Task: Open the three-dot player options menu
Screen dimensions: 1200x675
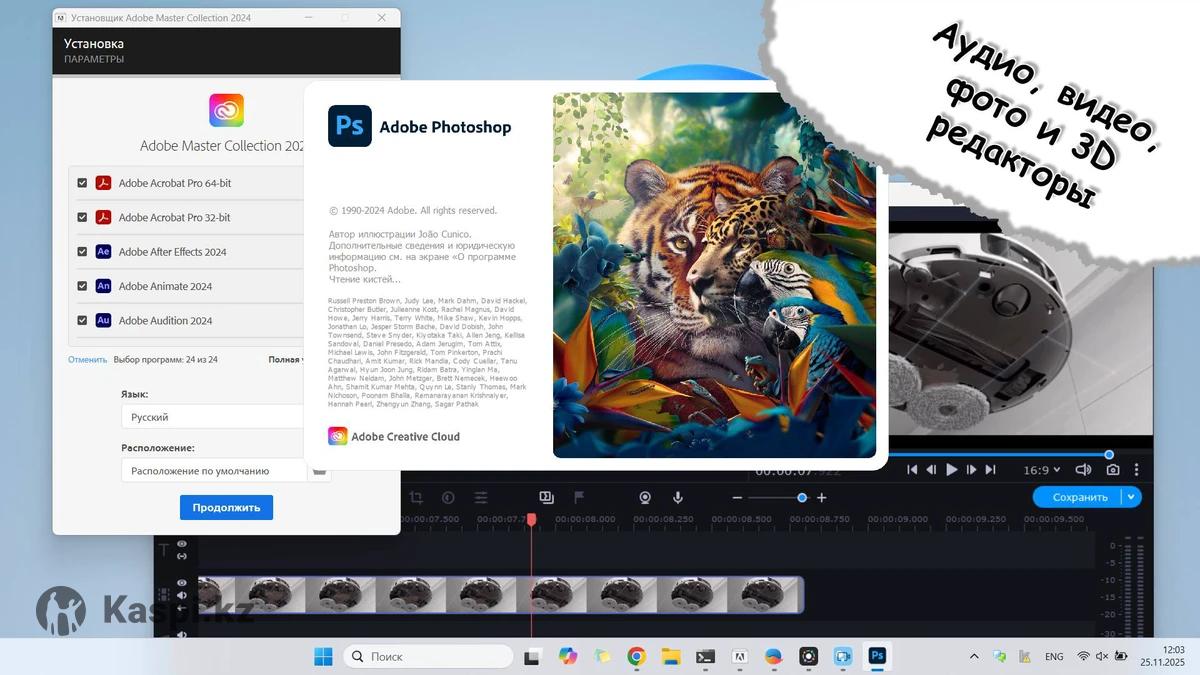Action: click(1137, 469)
